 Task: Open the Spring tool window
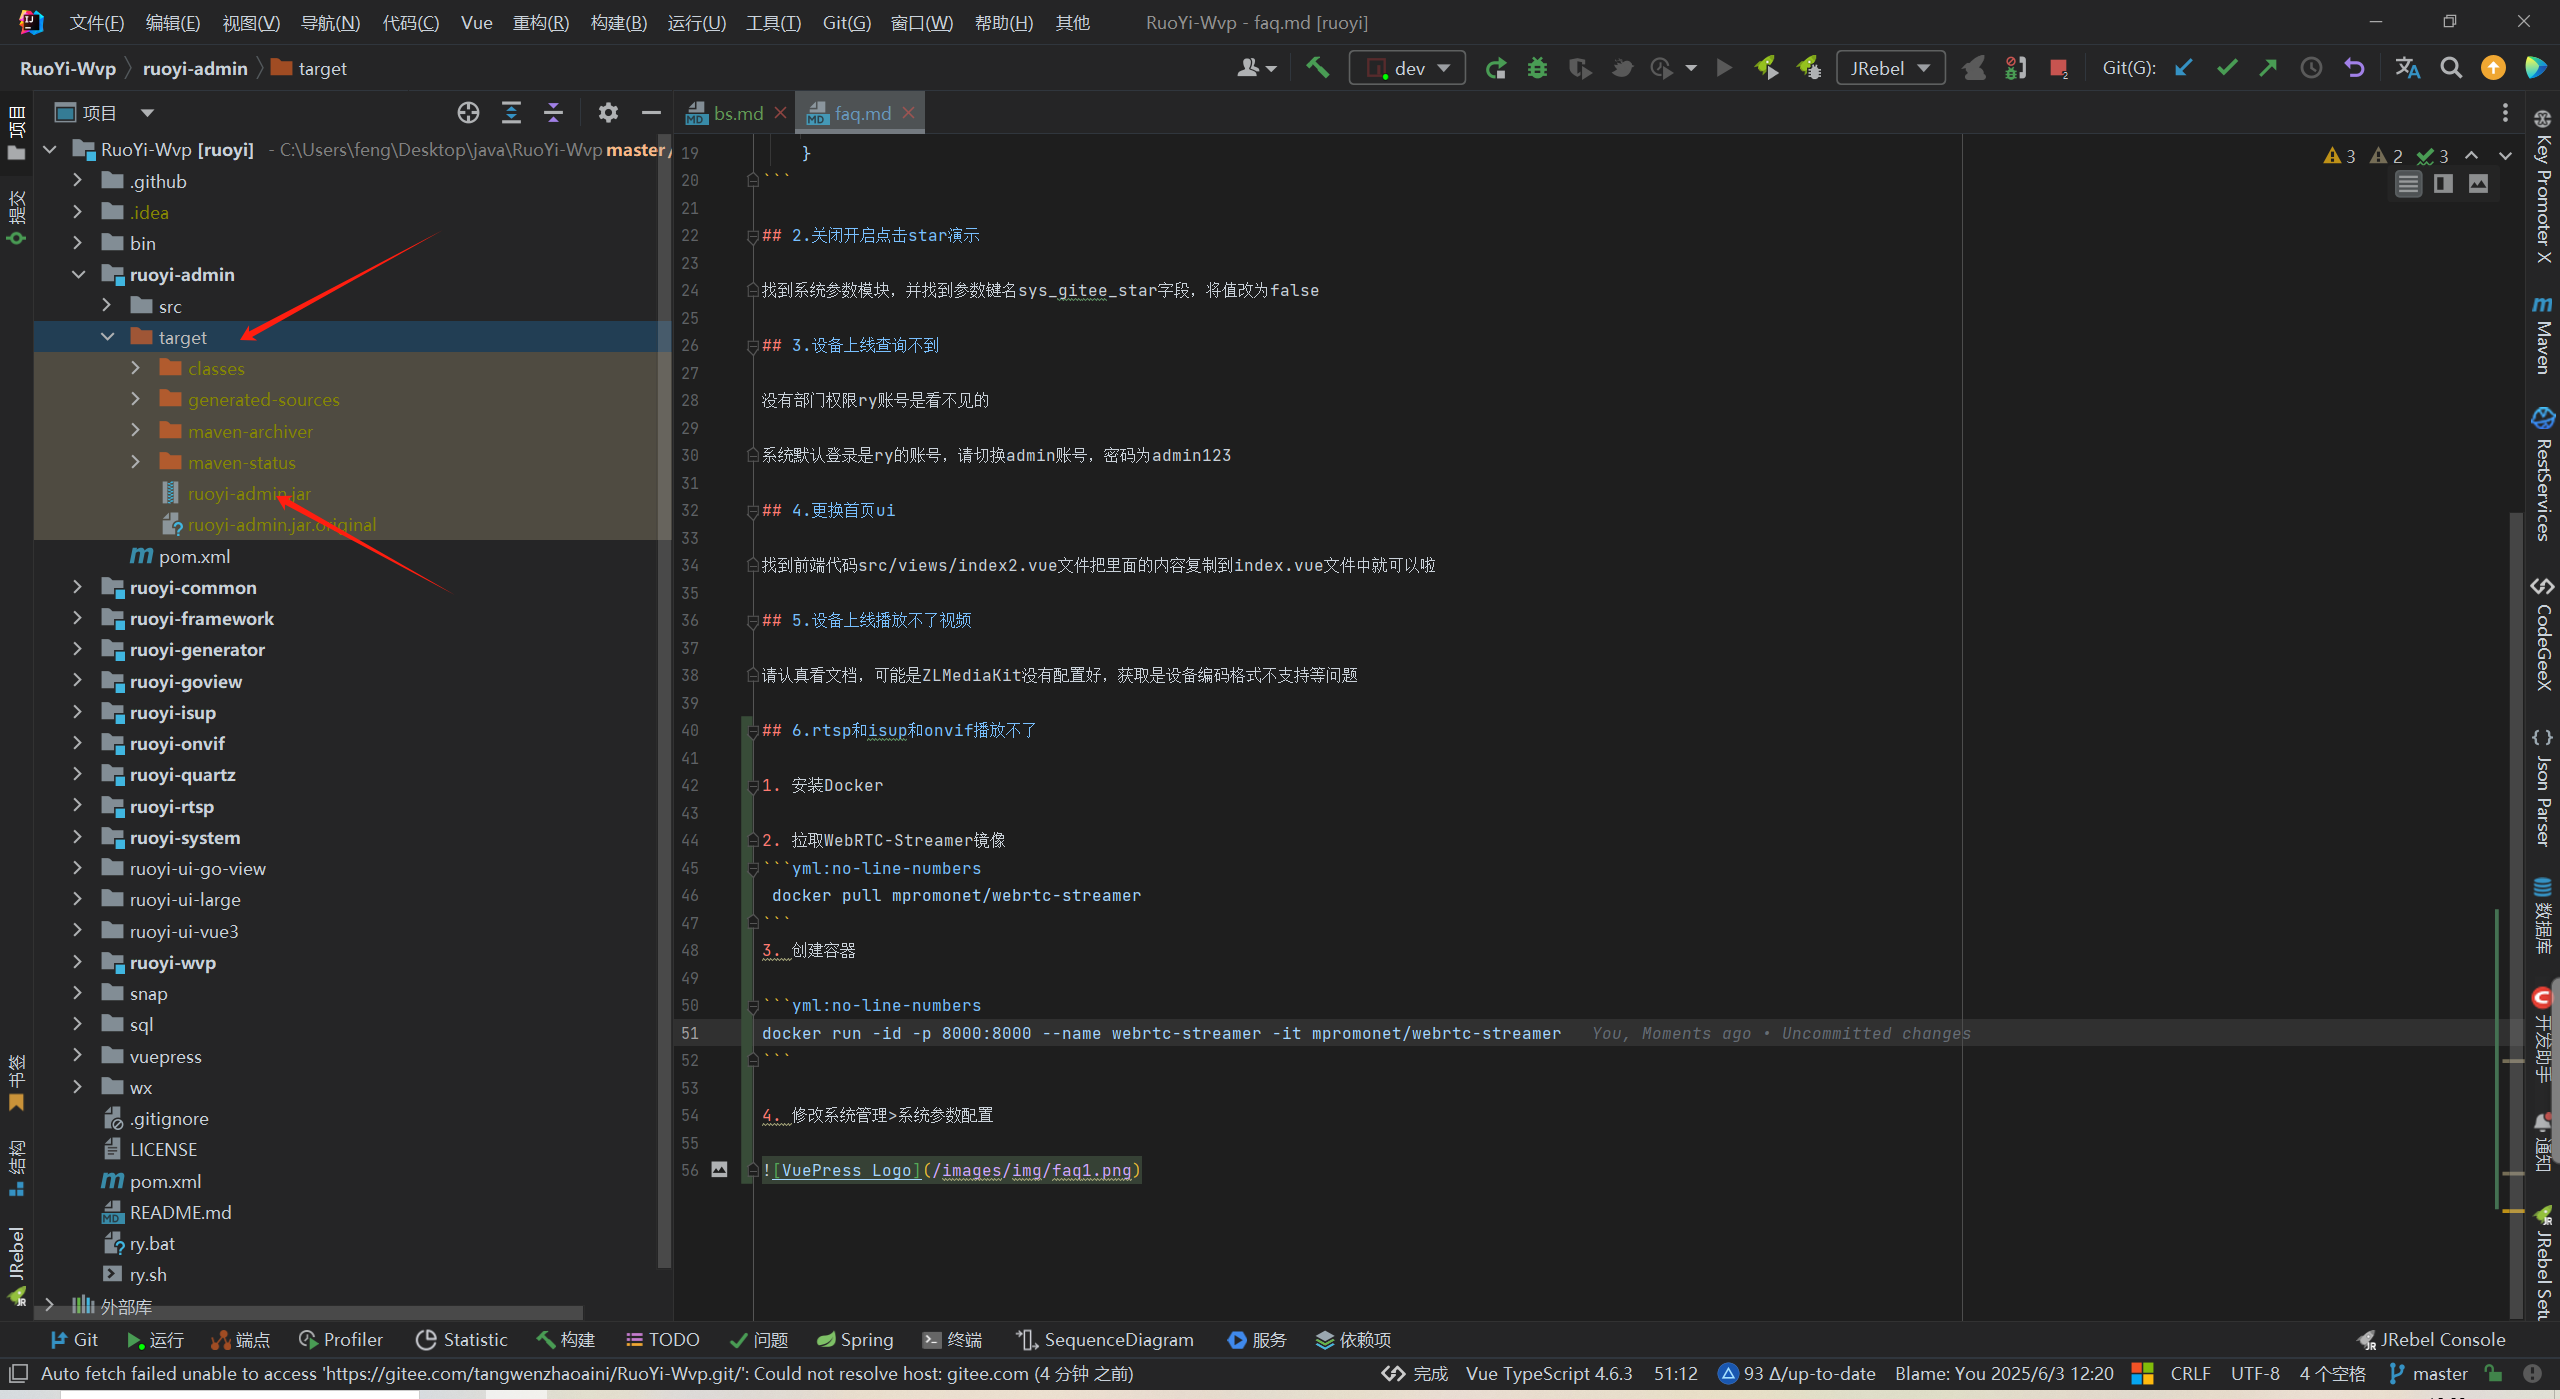(855, 1340)
